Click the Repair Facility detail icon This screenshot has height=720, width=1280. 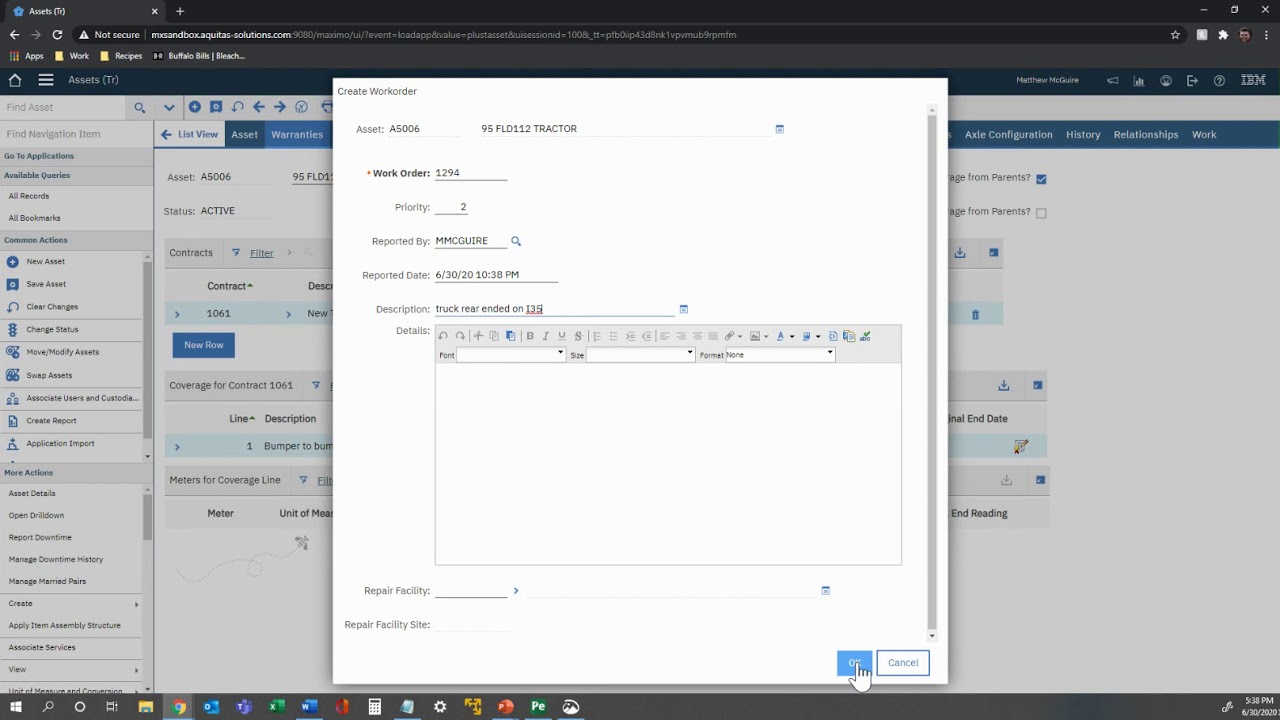tap(826, 591)
